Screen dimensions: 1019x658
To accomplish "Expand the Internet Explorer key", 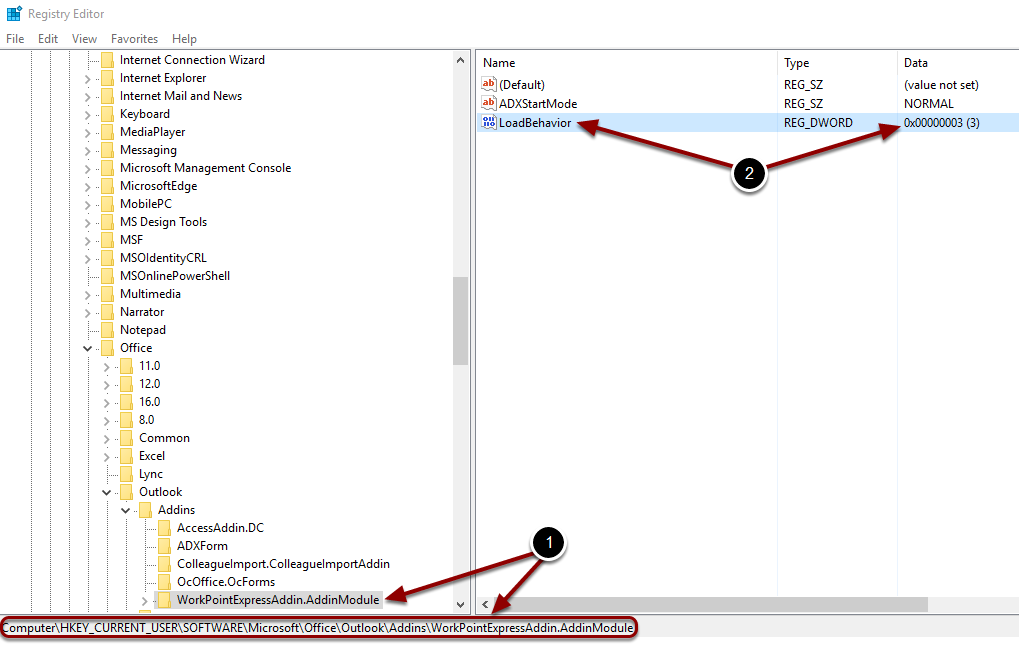I will (x=88, y=79).
